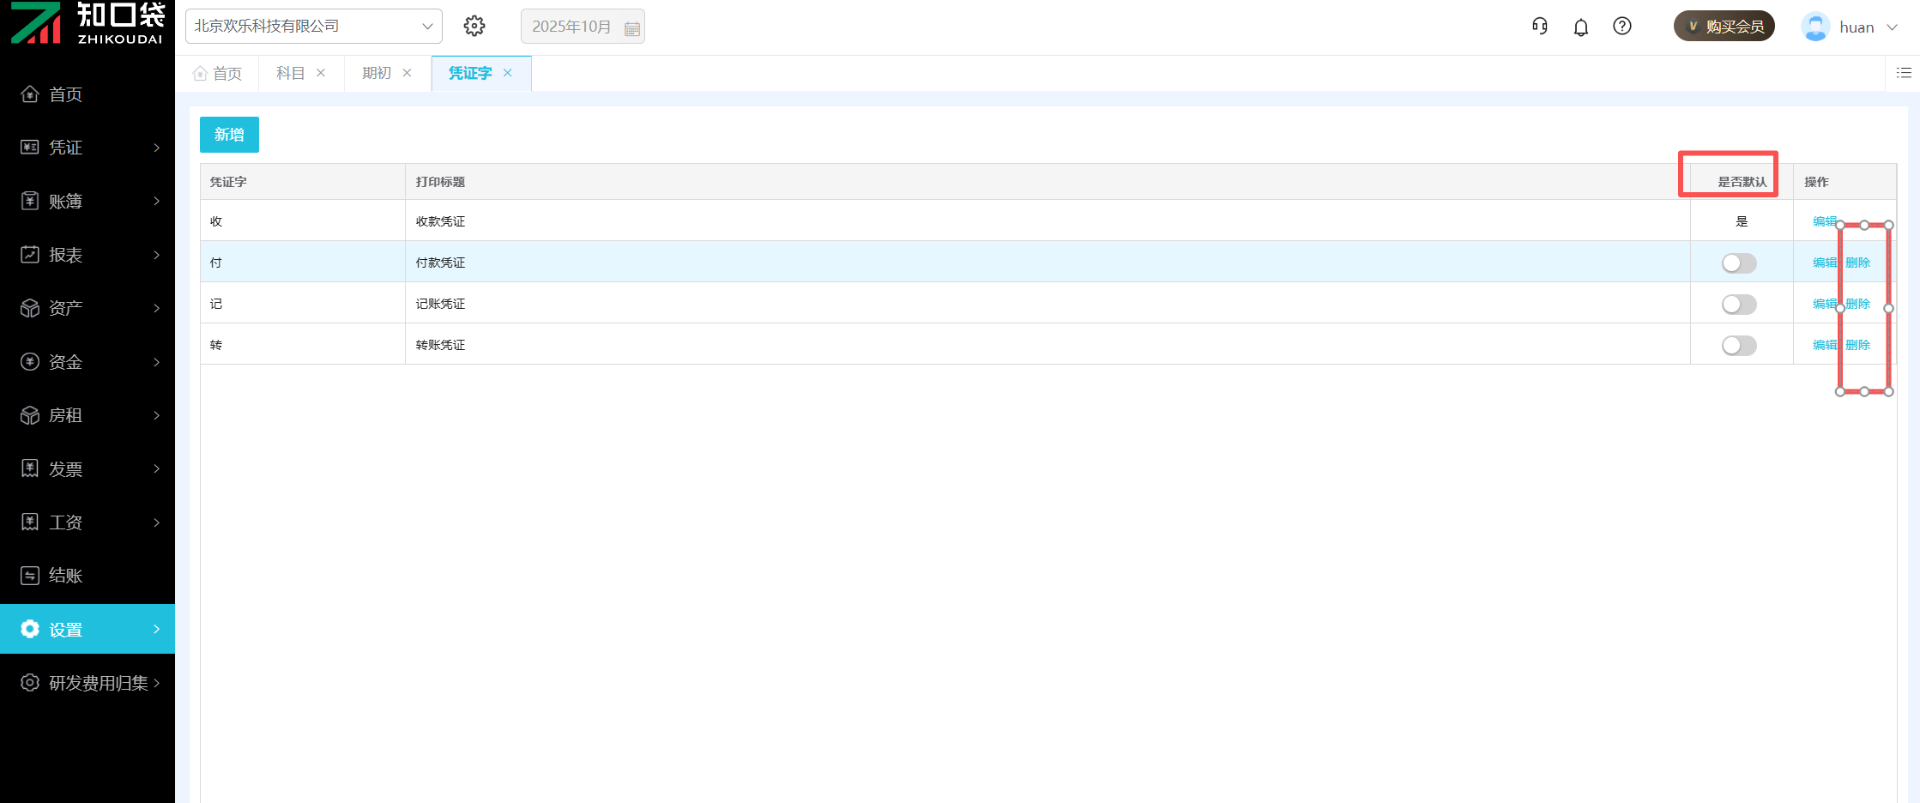Expand the huan user account menu

1851,27
